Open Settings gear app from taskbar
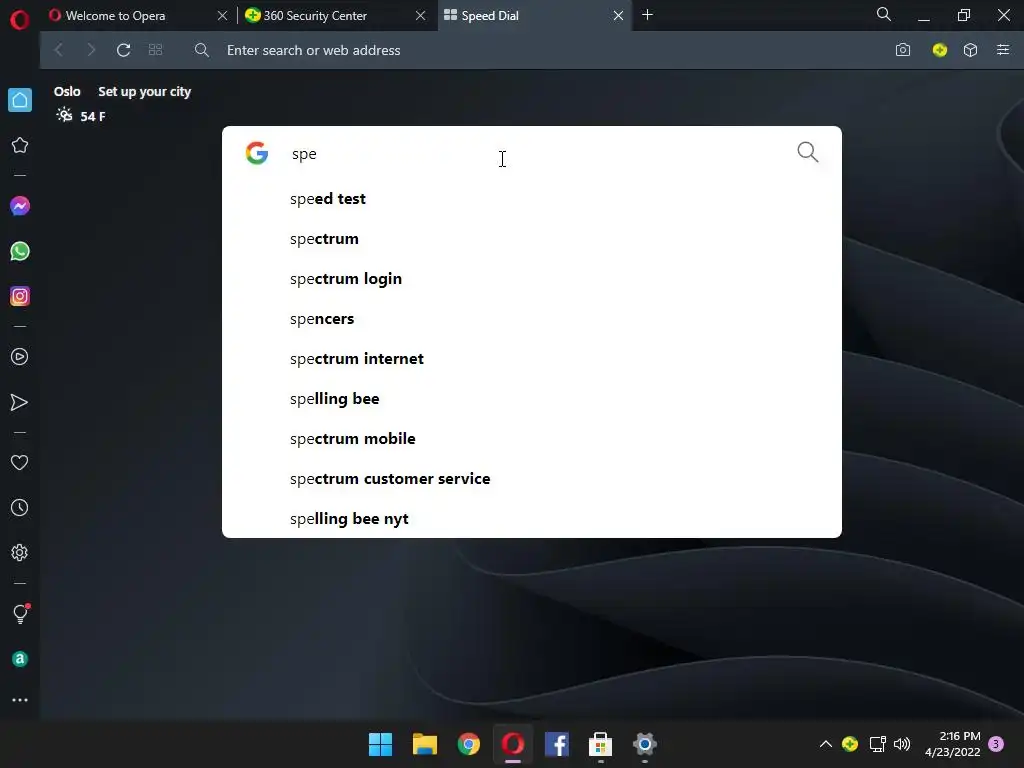The height and width of the screenshot is (768, 1024). point(645,744)
